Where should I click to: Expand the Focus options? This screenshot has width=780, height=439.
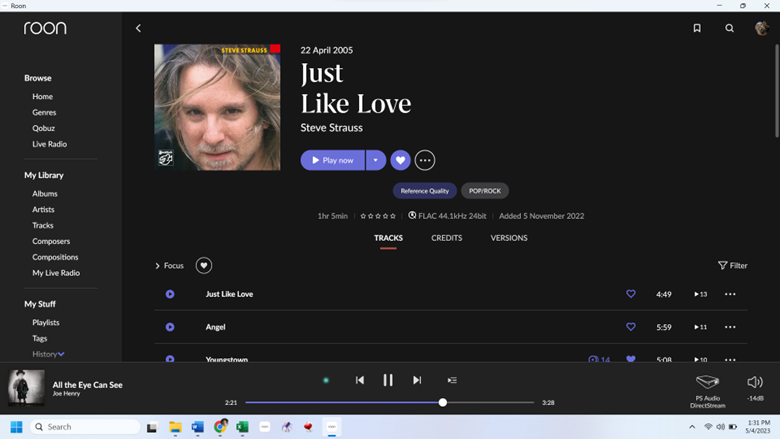coord(169,266)
